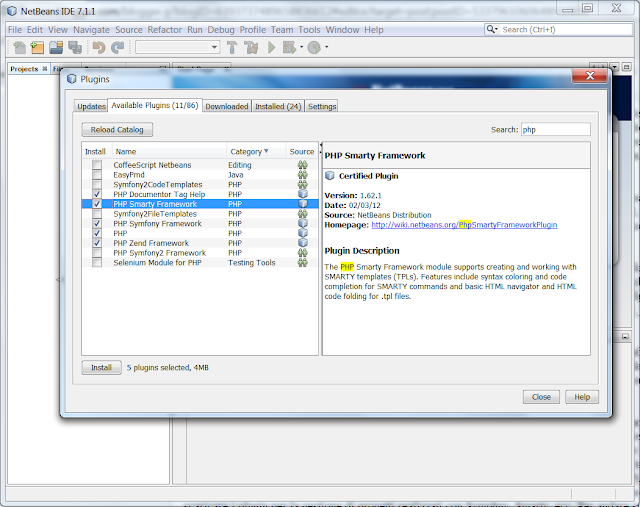
Task: Sort by the Source column header
Action: (302, 151)
